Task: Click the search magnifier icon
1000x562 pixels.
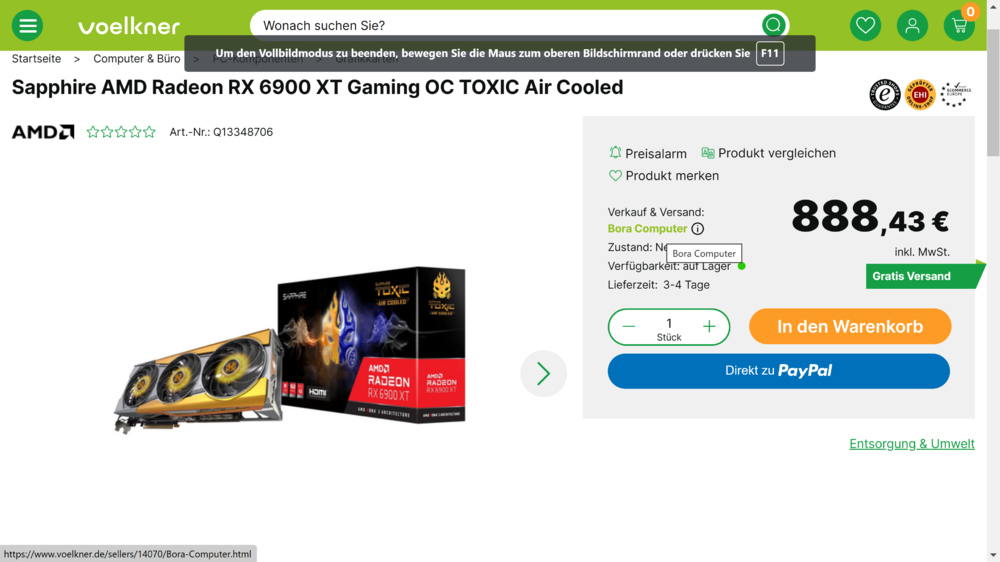Action: (x=773, y=26)
